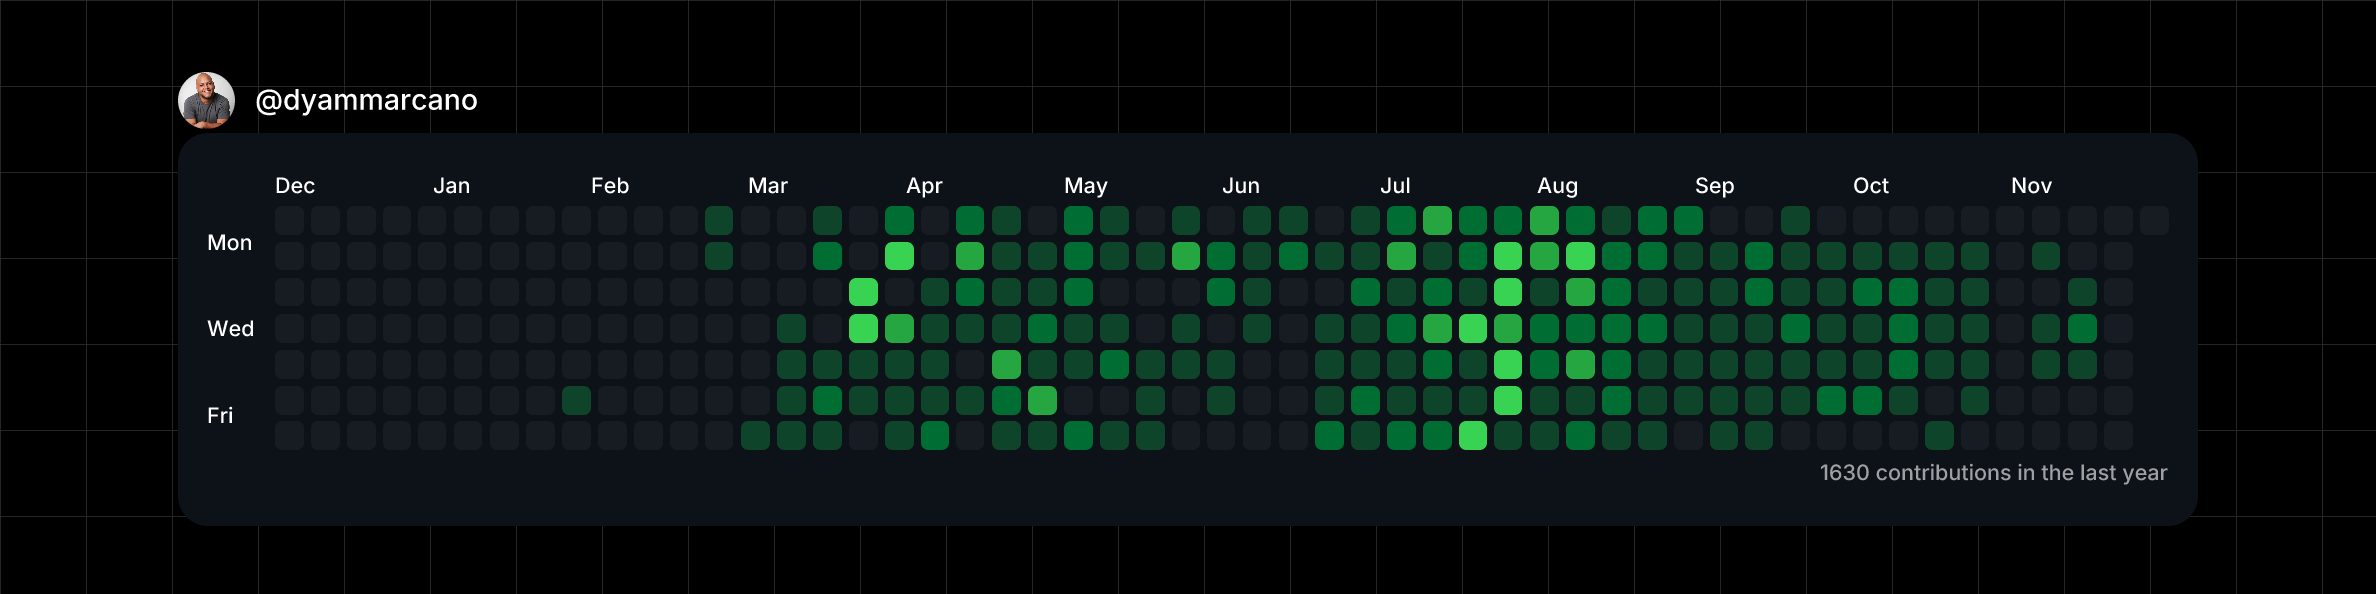Image resolution: width=2376 pixels, height=594 pixels.
Task: Select the brightest green cell in the bottom row
Action: pos(1472,436)
